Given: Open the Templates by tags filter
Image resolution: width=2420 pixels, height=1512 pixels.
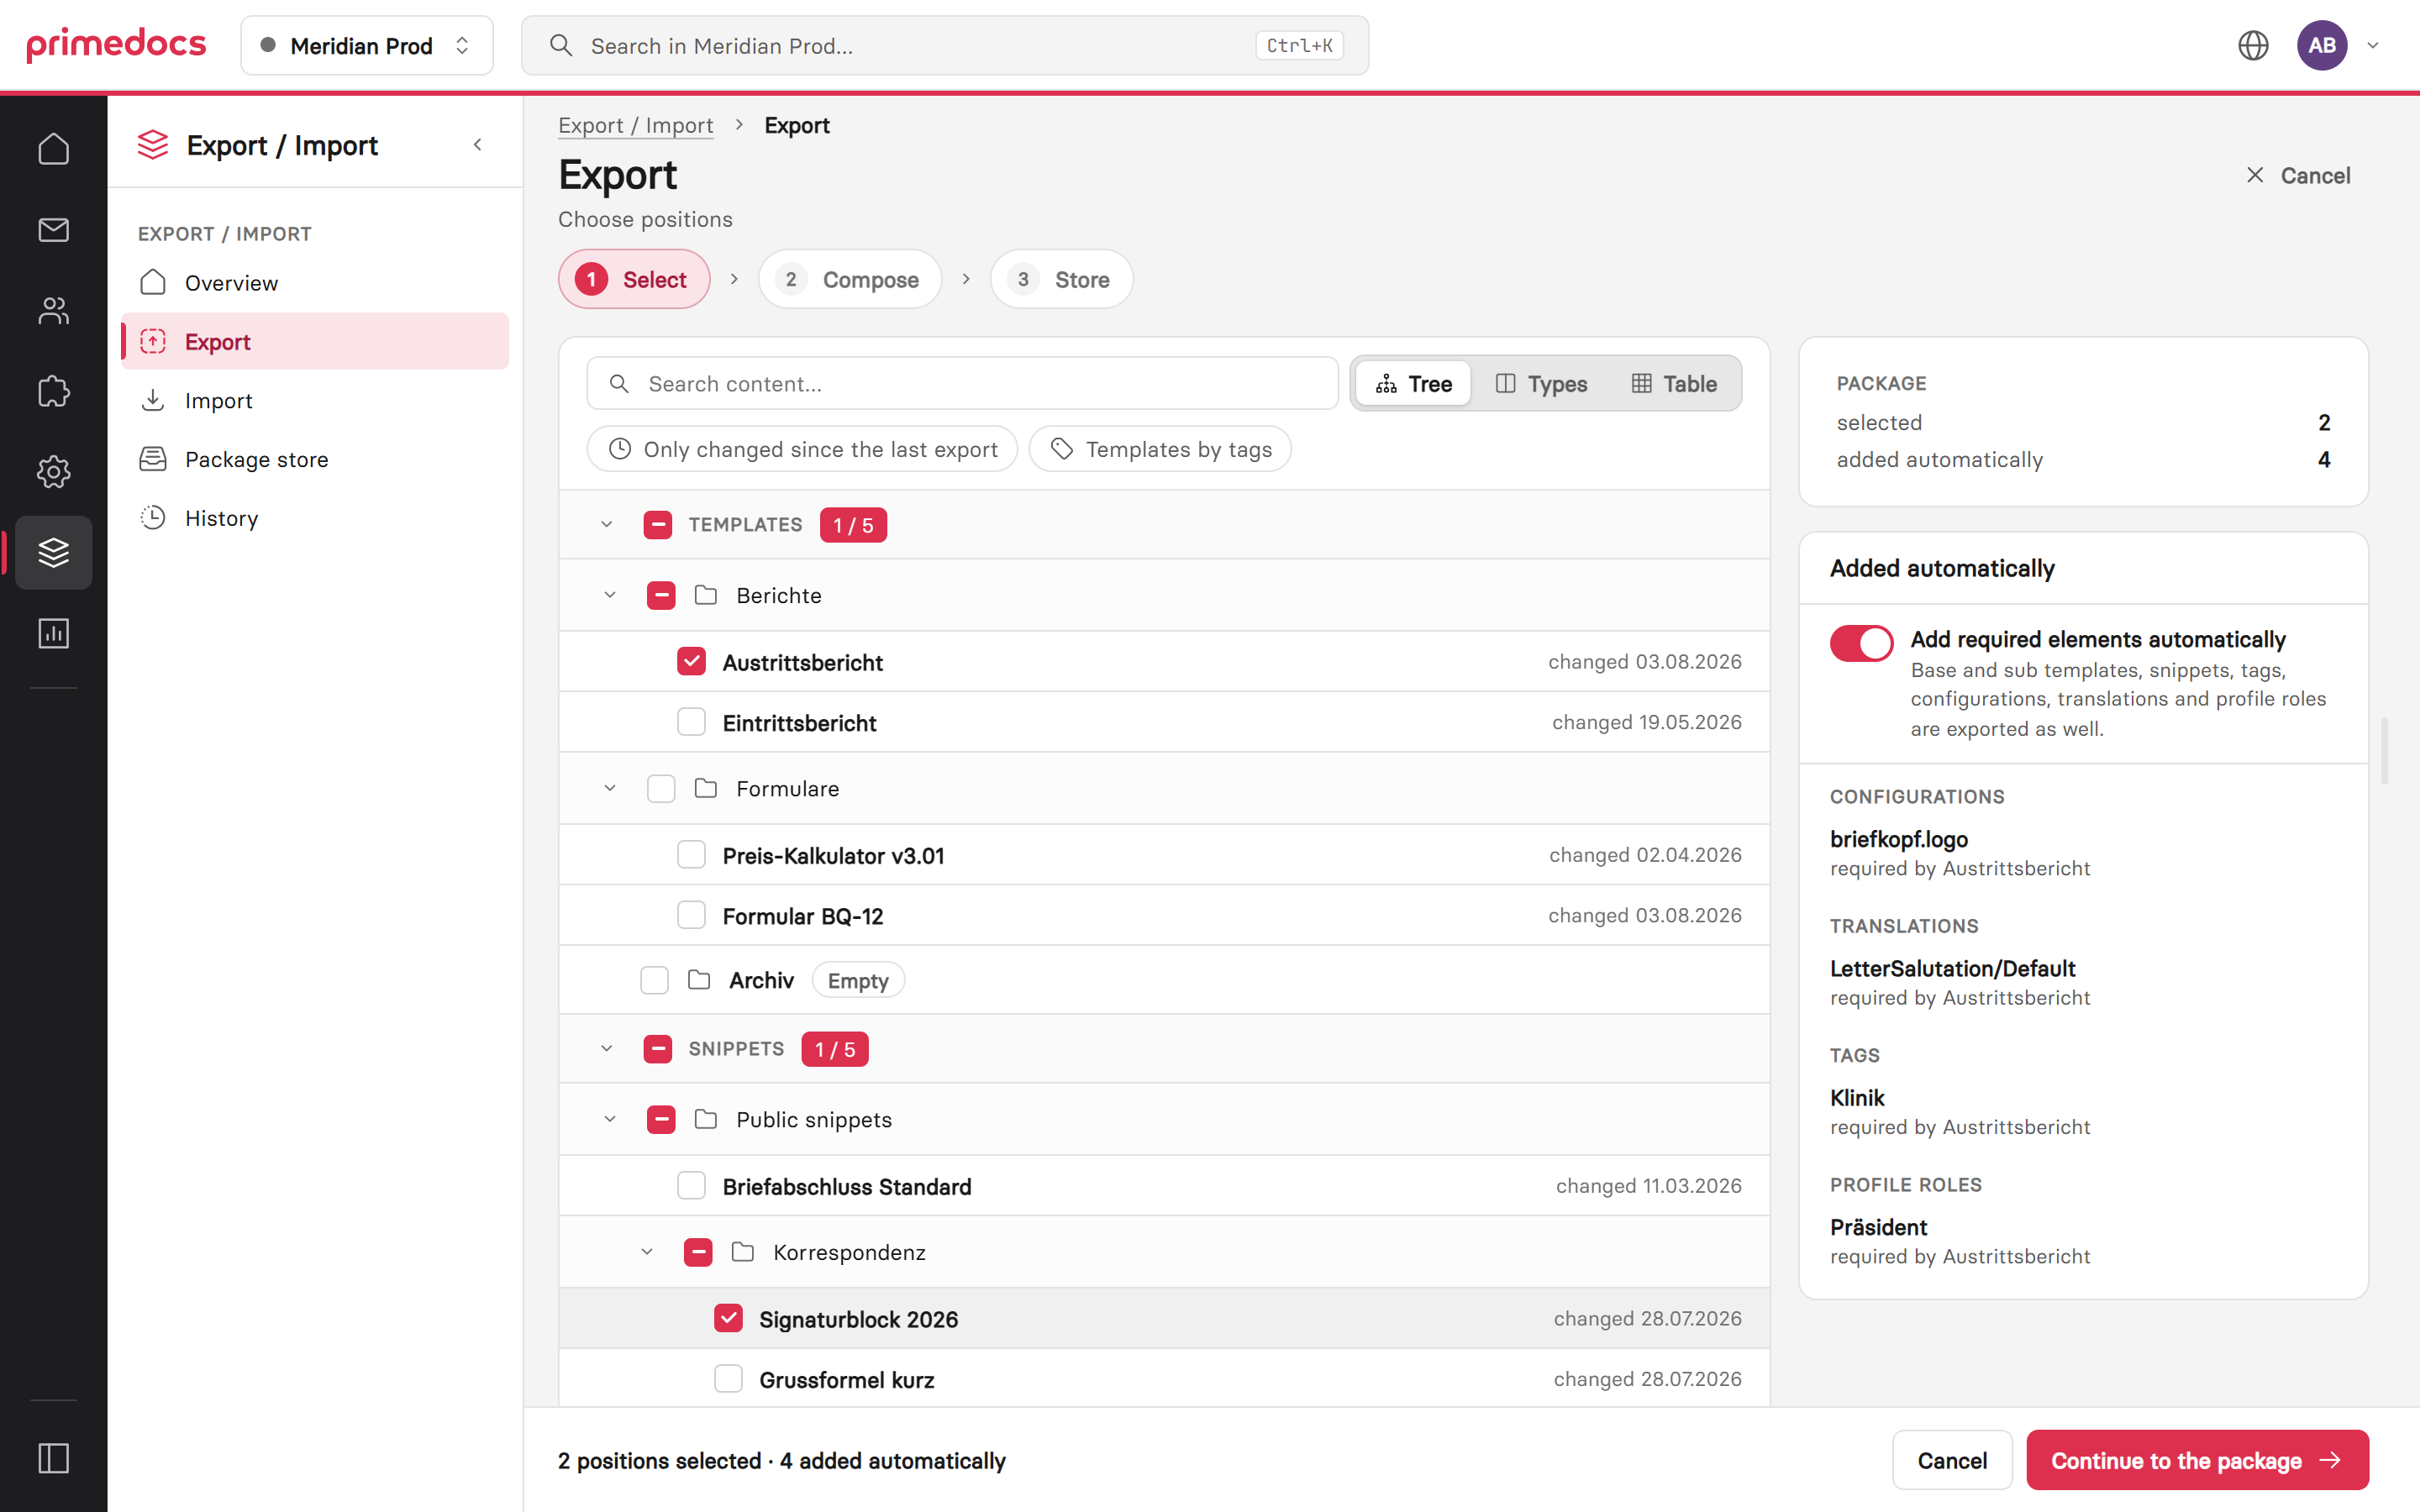Looking at the screenshot, I should (1160, 449).
